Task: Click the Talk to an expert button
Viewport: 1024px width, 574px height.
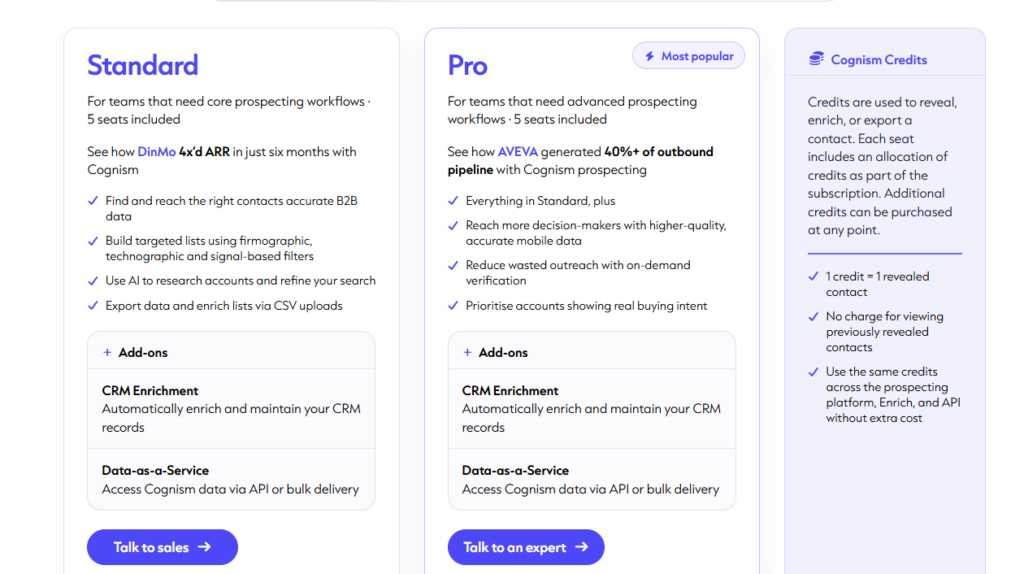Action: 526,547
